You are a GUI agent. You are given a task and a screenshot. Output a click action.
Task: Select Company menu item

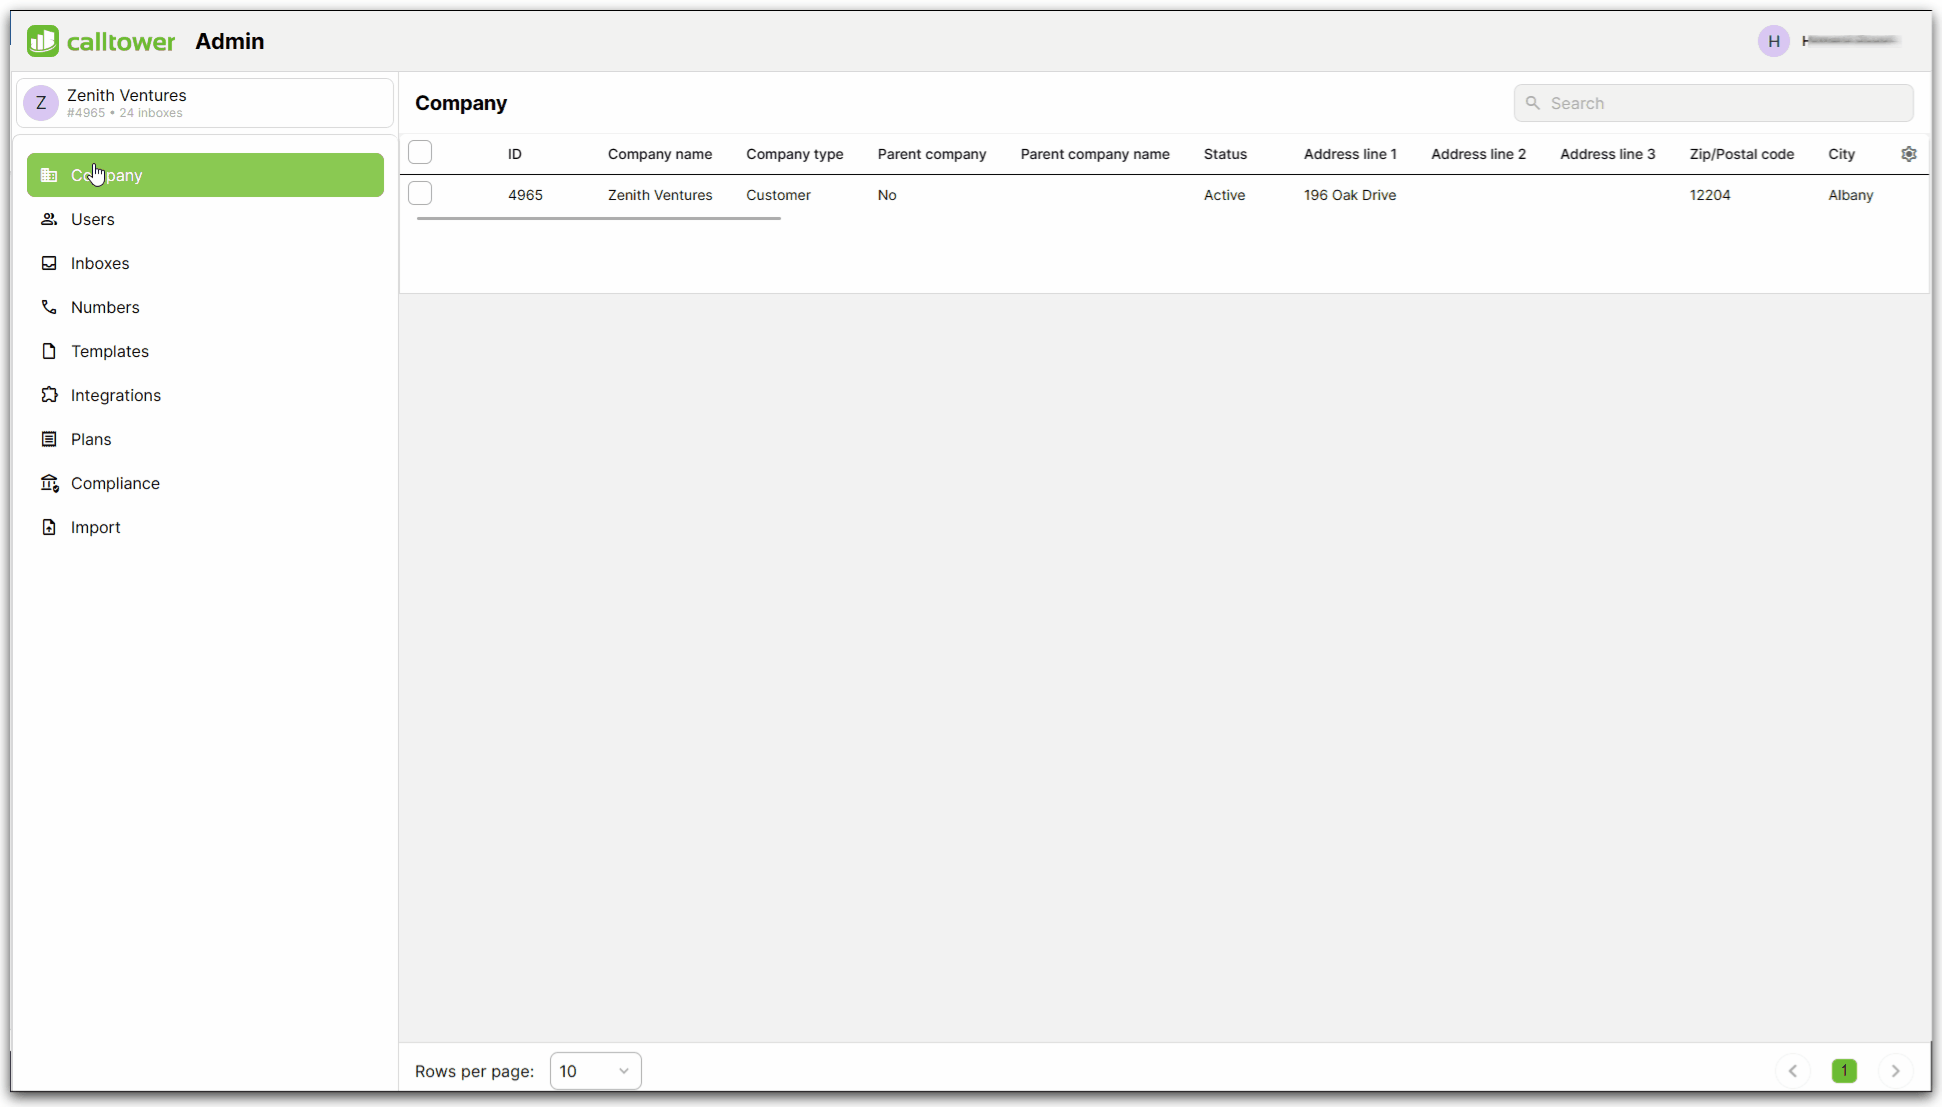coord(205,175)
